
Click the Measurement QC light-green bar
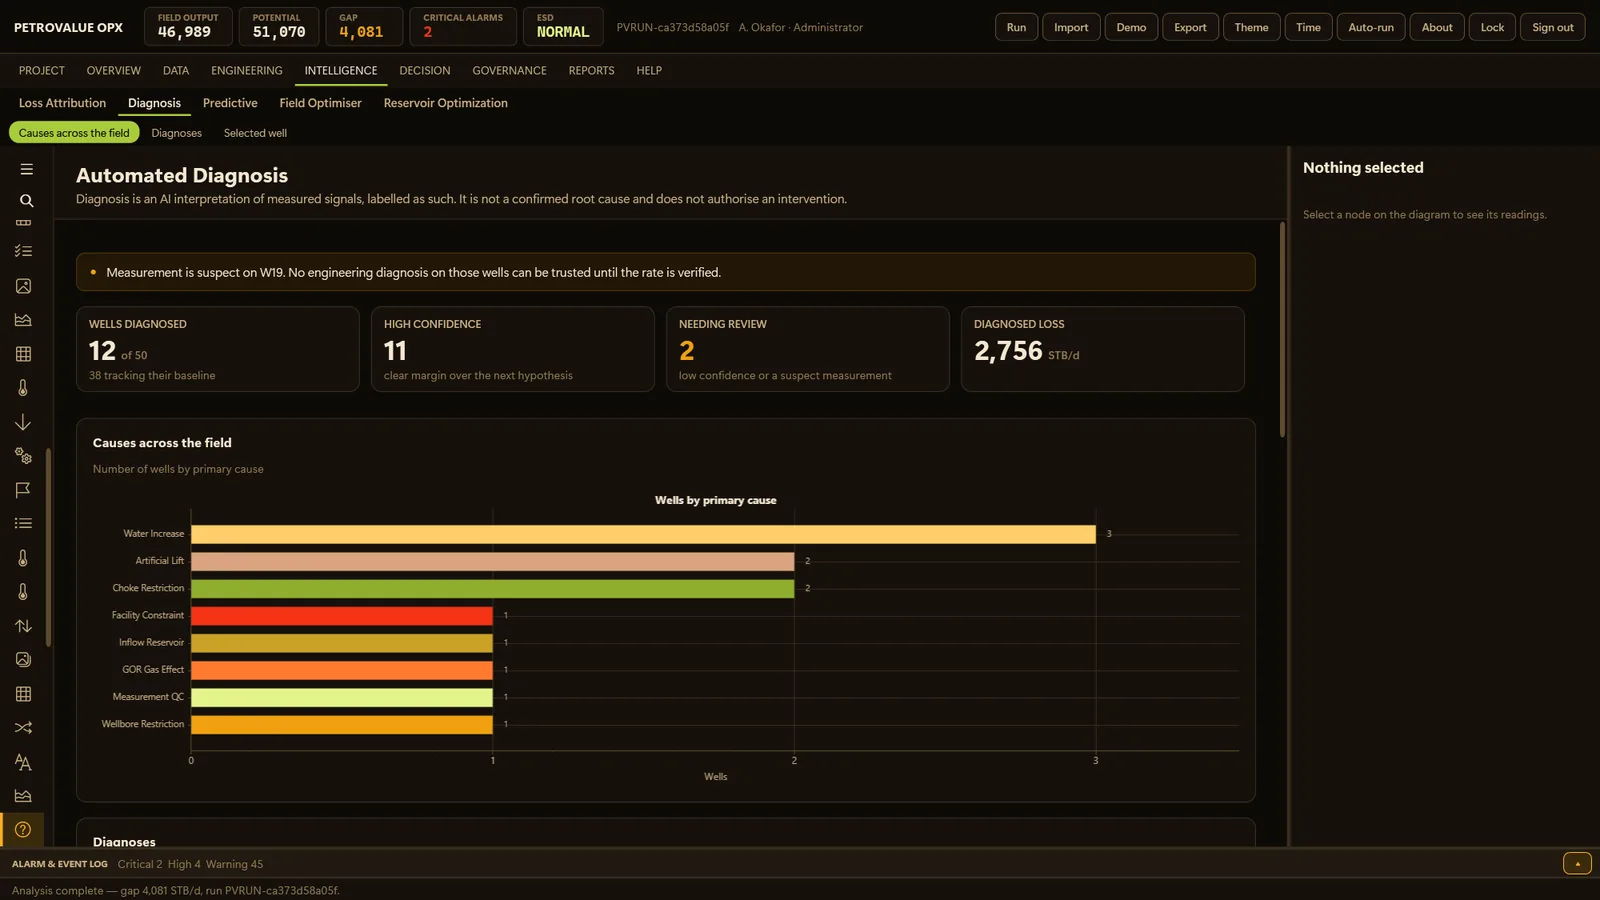(342, 697)
